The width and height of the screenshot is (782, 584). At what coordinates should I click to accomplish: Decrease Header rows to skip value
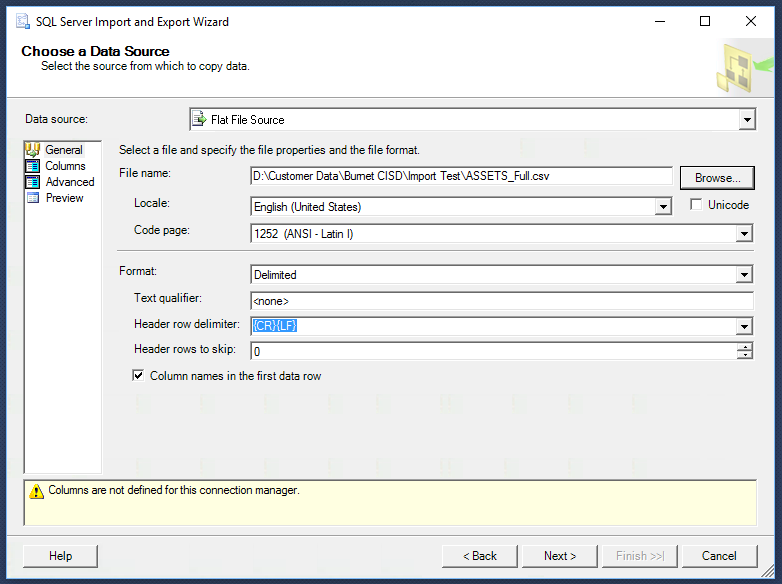[x=745, y=355]
